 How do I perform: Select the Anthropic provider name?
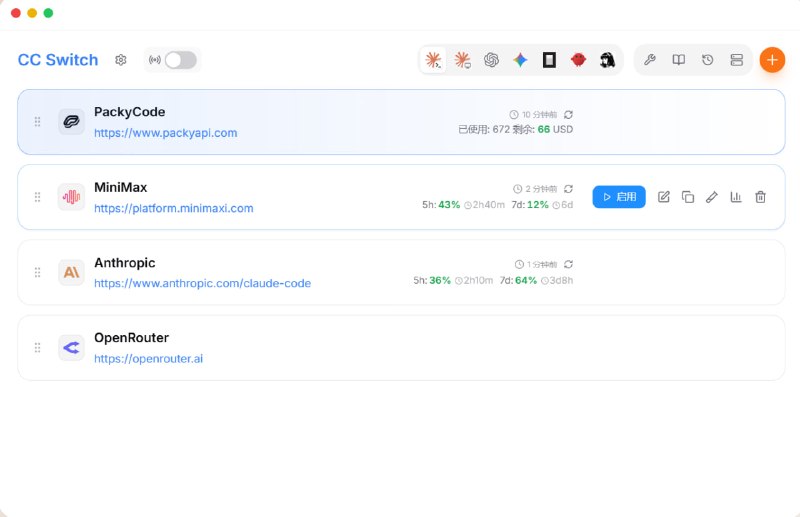click(124, 263)
